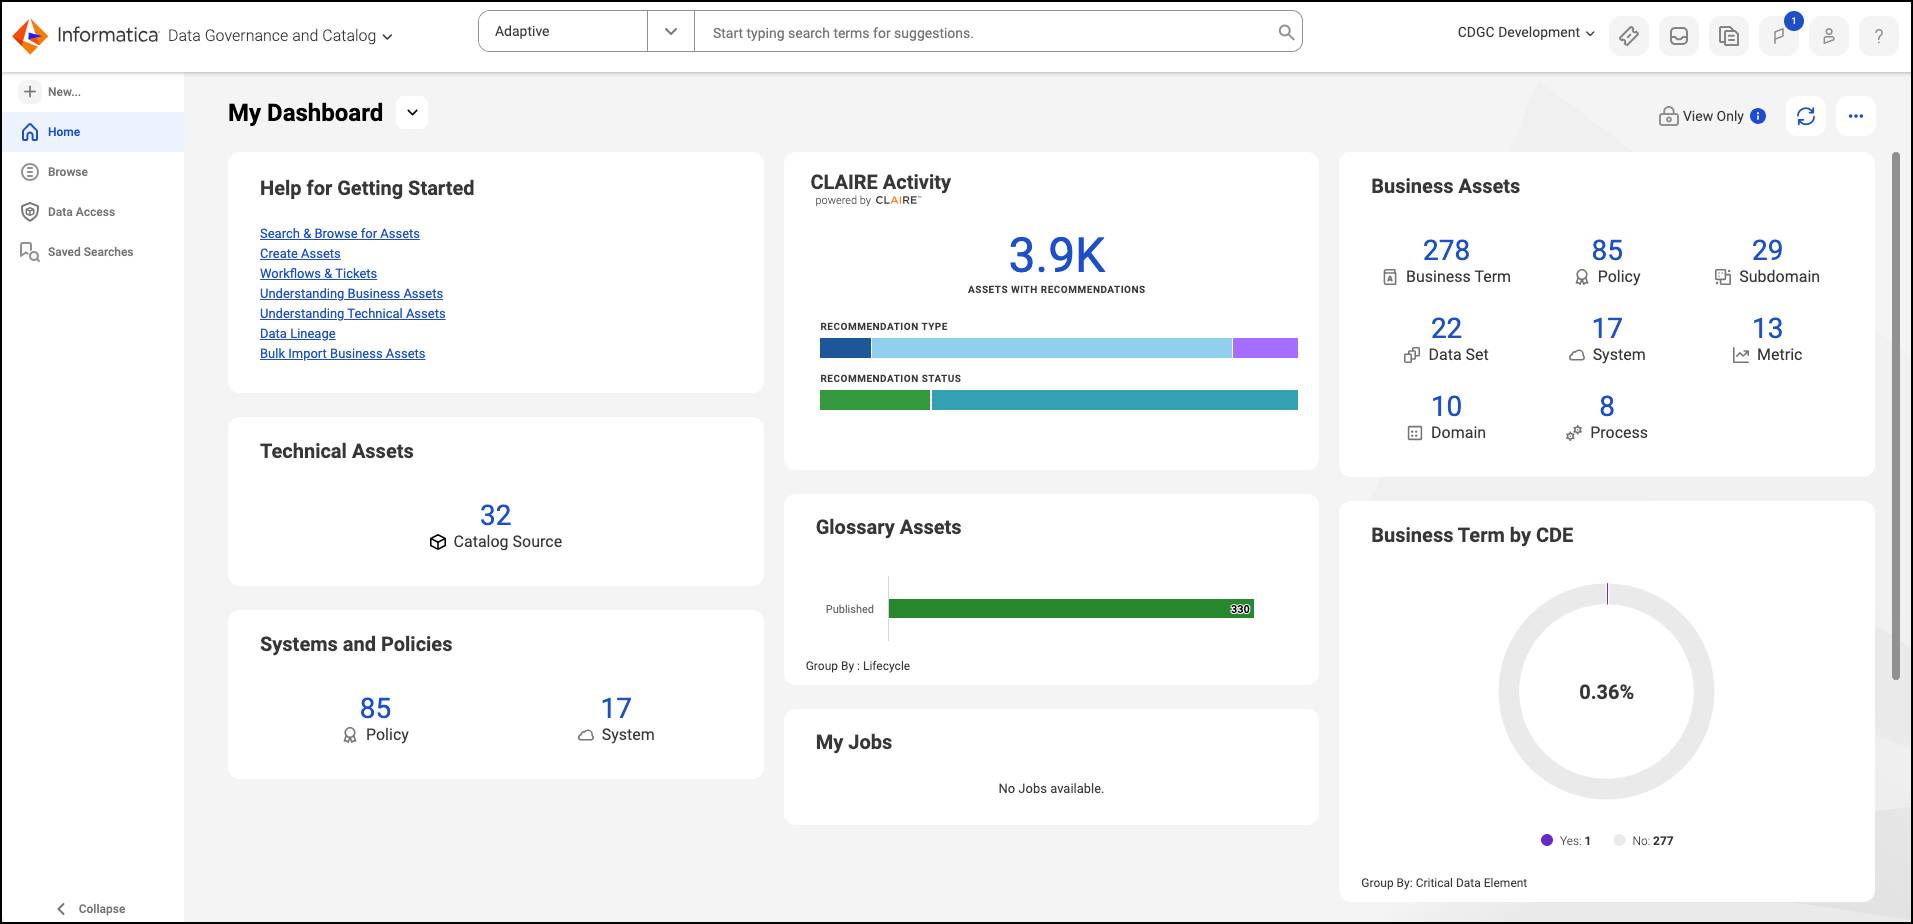Collapse the left navigation sidebar
The image size is (1913, 924).
(91, 909)
